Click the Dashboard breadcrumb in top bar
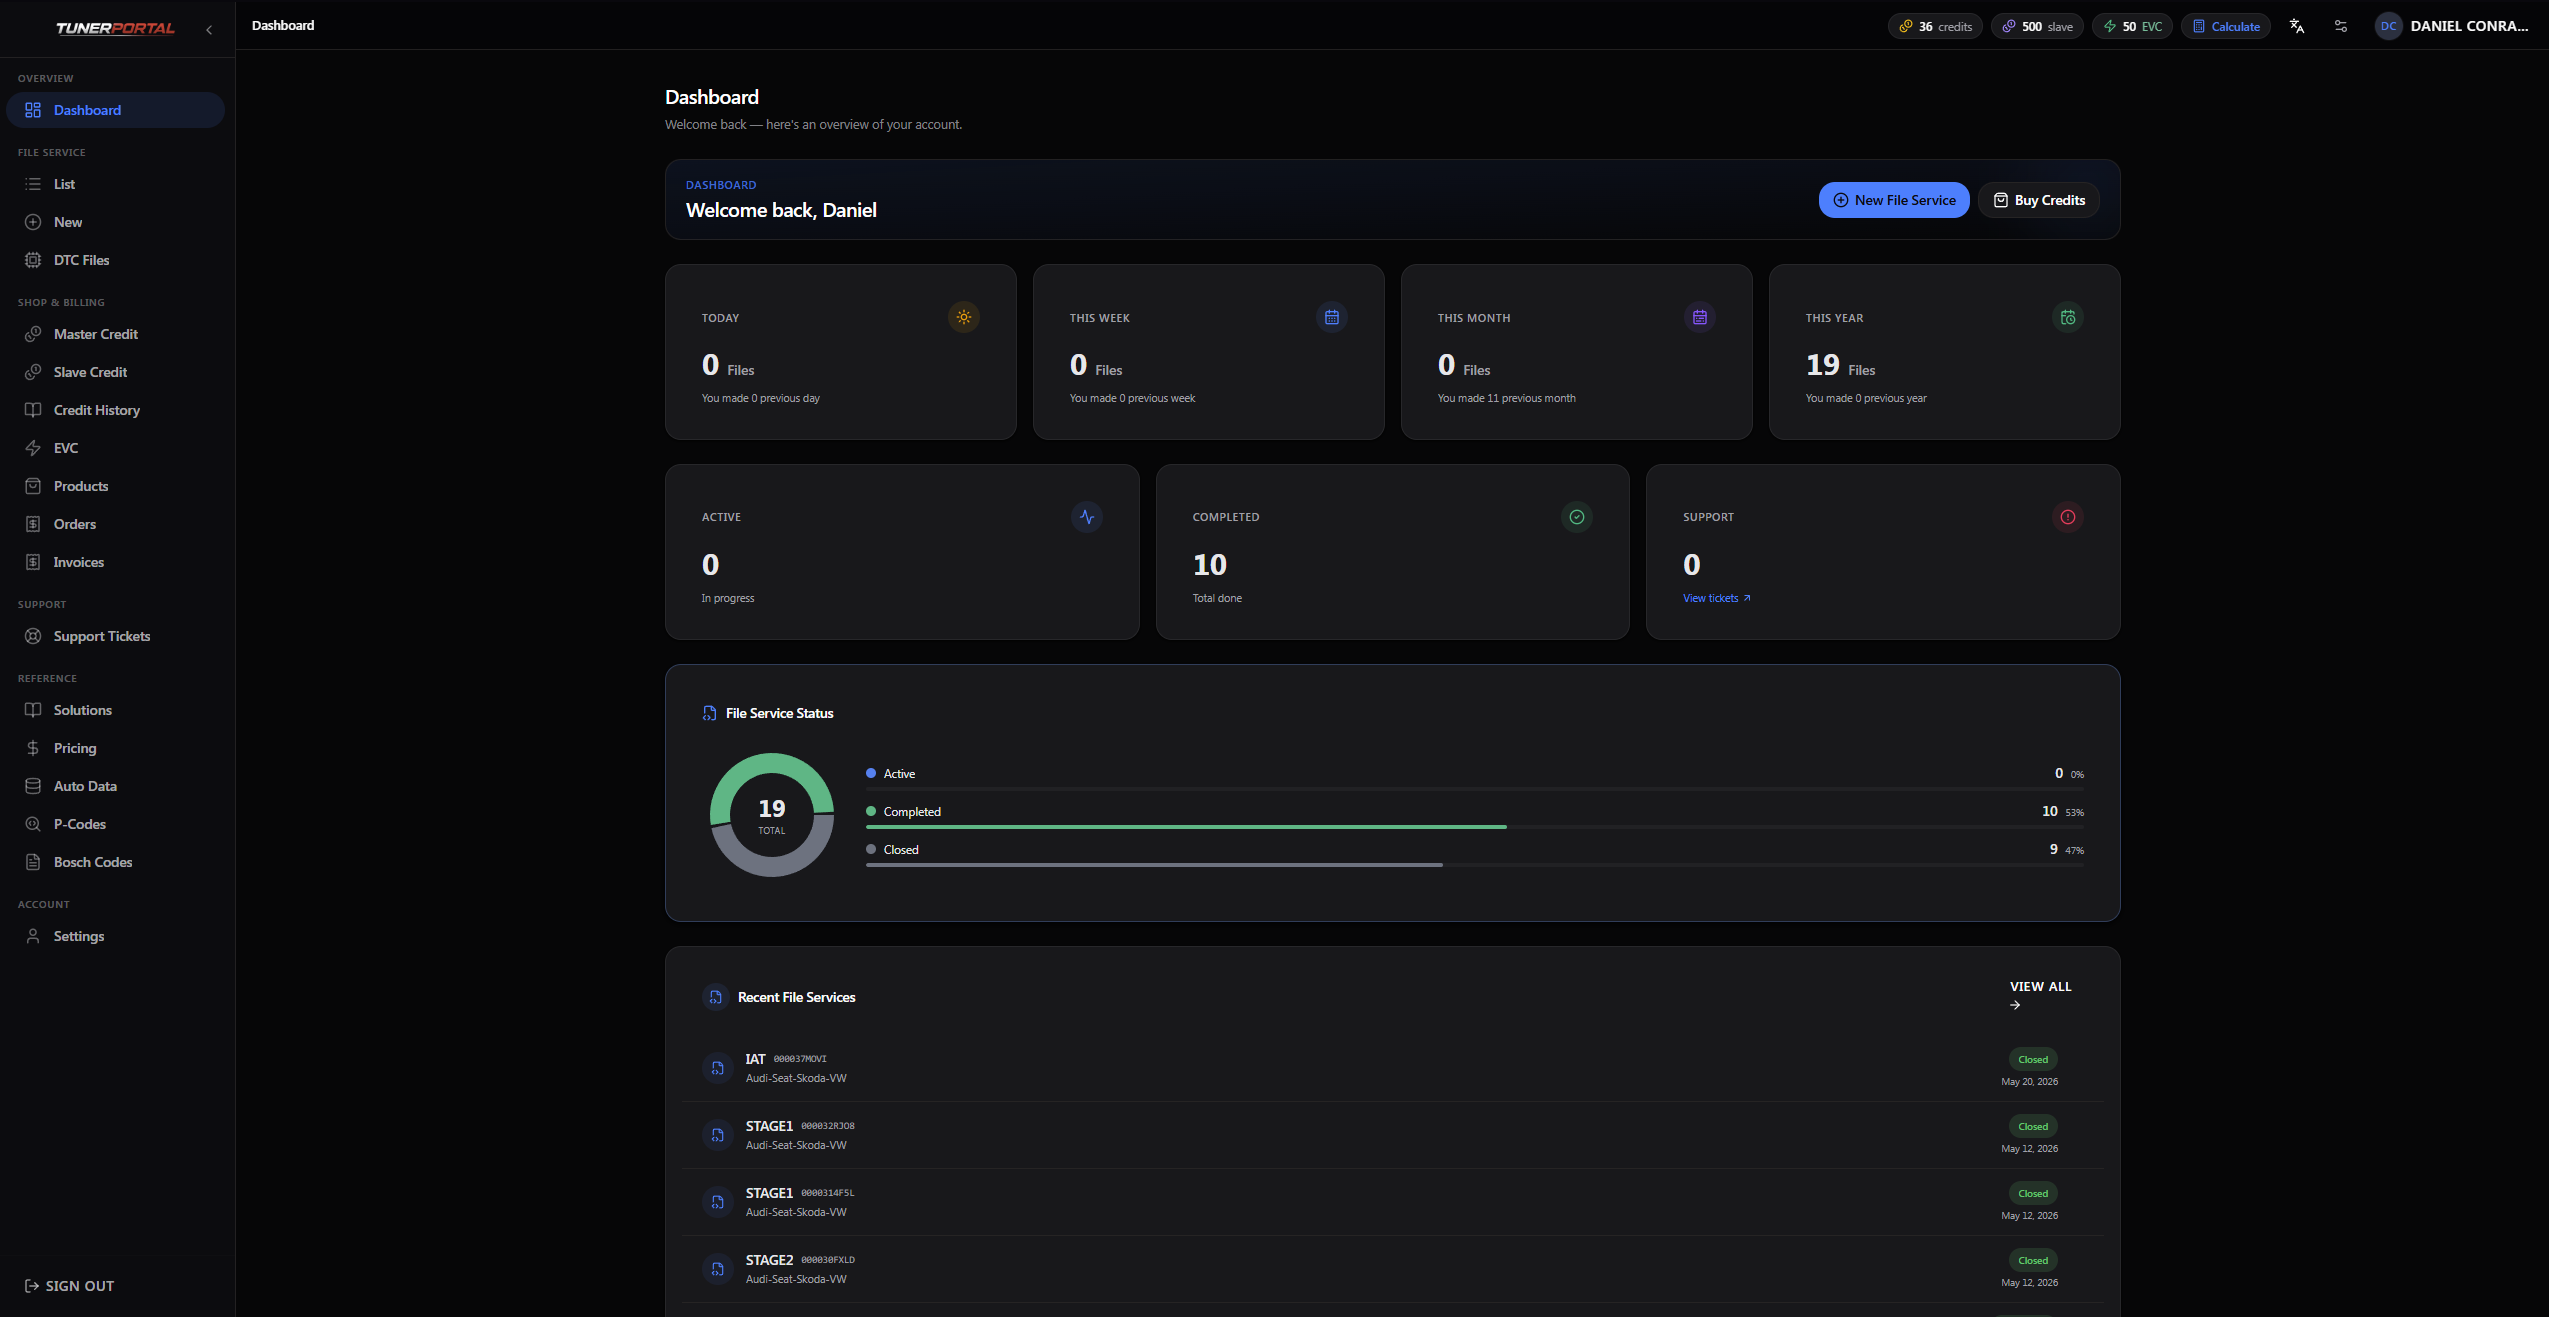 [283, 25]
